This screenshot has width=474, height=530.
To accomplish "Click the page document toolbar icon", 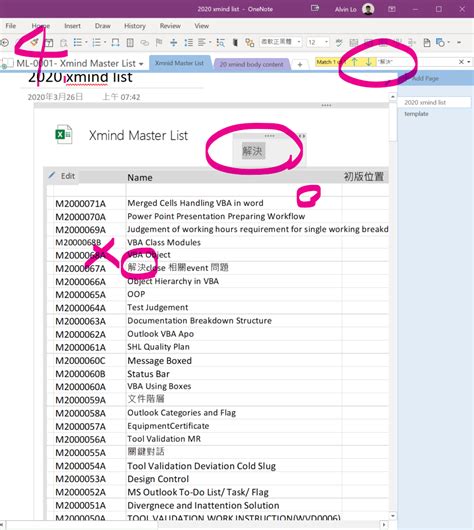I will (427, 43).
